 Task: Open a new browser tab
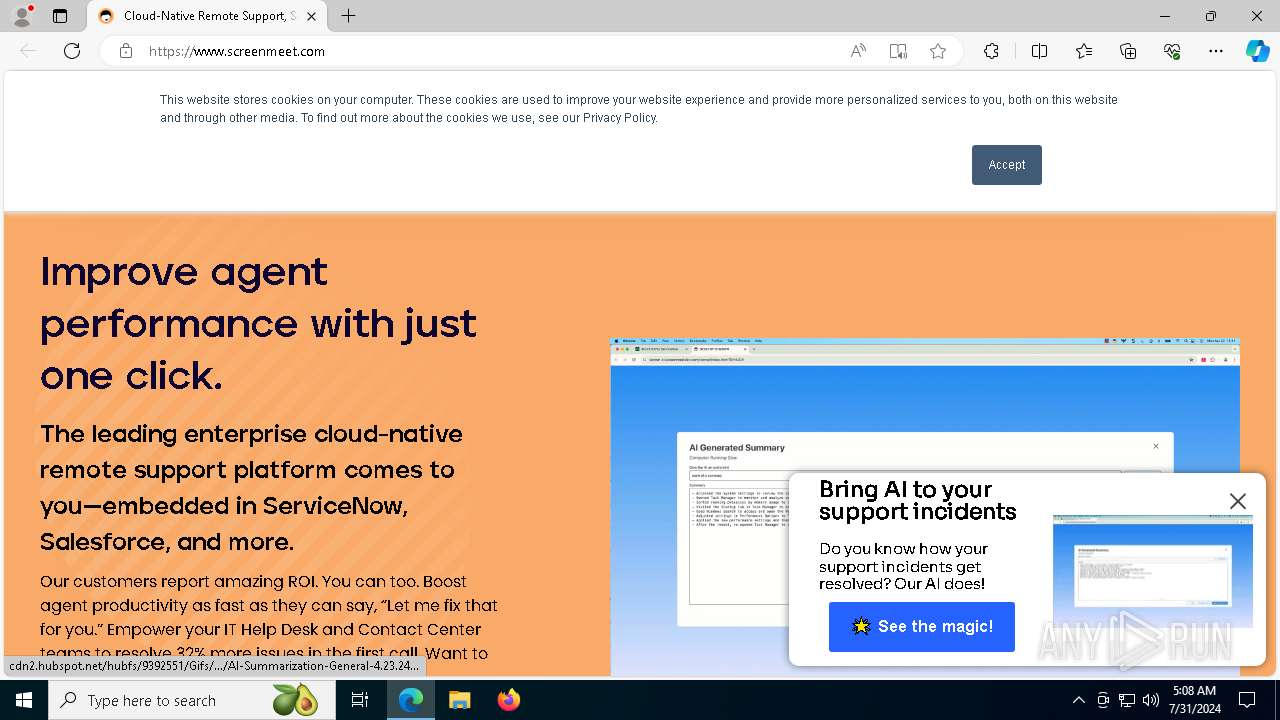(x=348, y=16)
